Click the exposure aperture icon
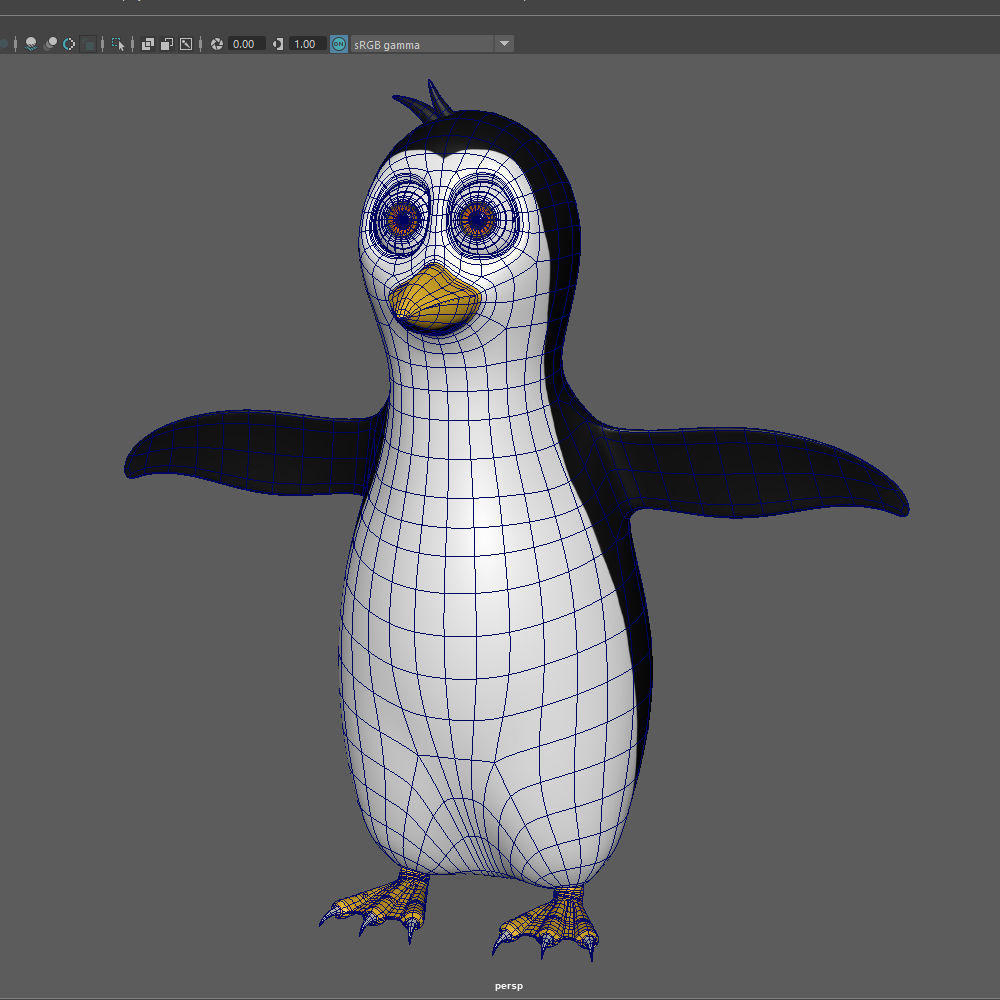The width and height of the screenshot is (1000, 1000). (217, 44)
